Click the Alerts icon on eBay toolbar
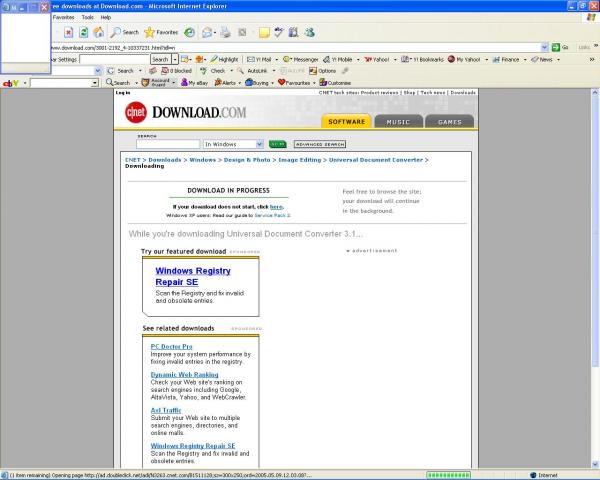Screen dimensions: 600x480 [227, 83]
